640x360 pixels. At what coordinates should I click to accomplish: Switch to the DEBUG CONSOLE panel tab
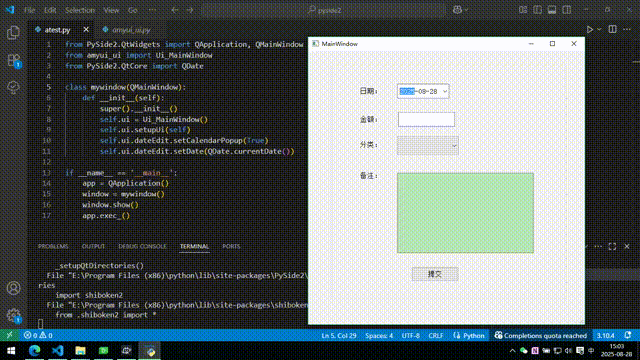tap(142, 246)
